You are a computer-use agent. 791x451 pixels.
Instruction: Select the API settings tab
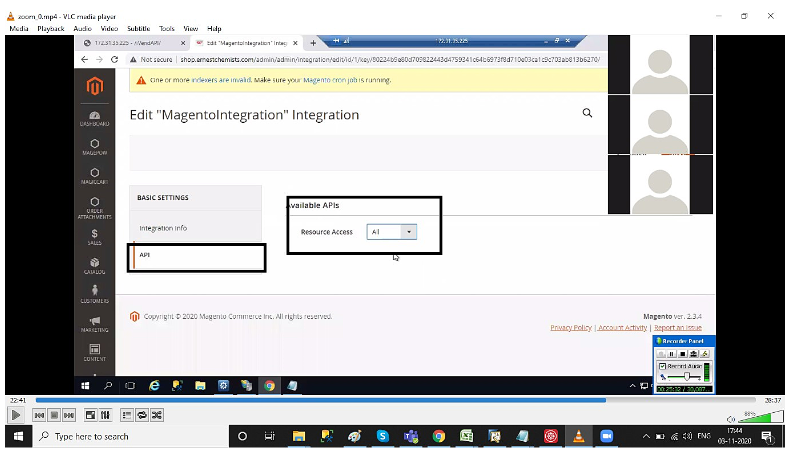pyautogui.click(x=197, y=255)
